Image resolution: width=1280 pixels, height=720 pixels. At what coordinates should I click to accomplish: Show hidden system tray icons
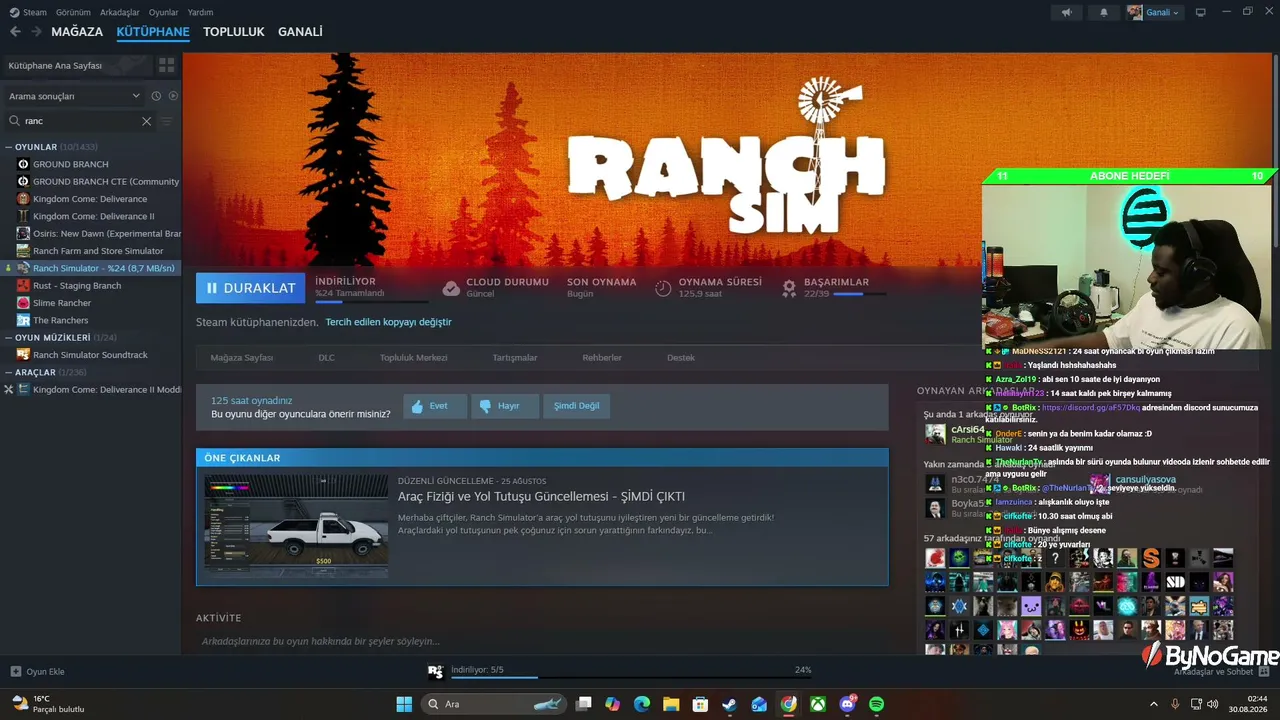(1153, 704)
